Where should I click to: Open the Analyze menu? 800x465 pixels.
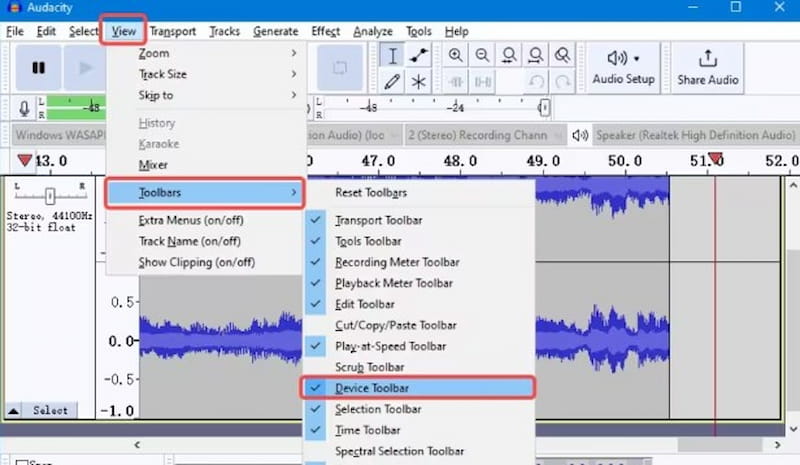coord(373,31)
